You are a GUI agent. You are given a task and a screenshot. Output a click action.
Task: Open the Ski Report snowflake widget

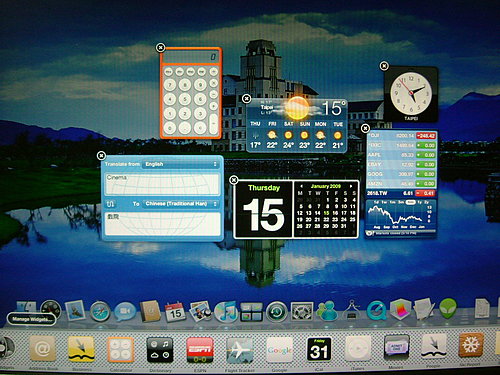471,345
